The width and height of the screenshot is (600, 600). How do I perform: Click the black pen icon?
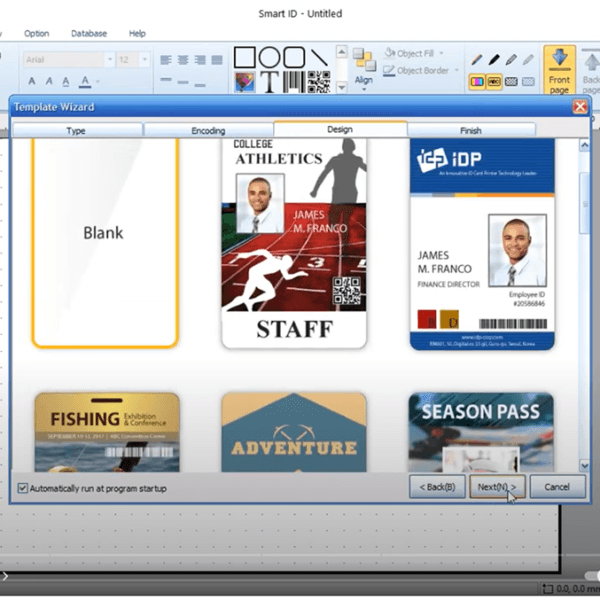[x=494, y=60]
